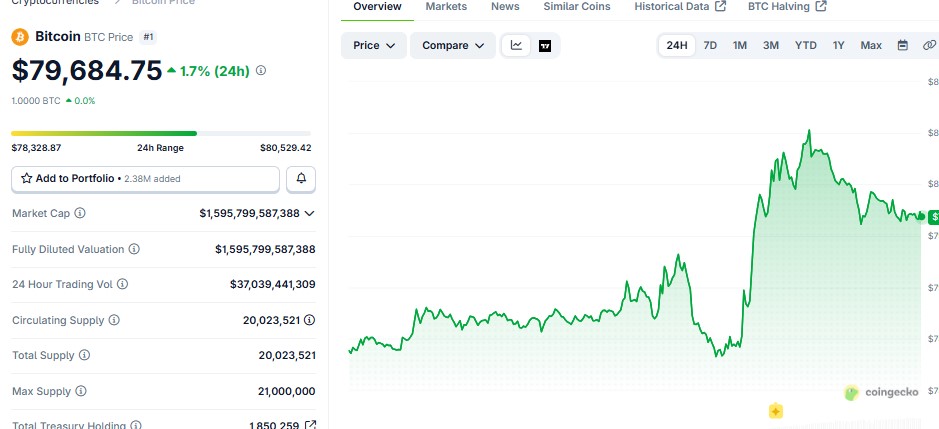Click the $79,684.75 price text
Screen dimensions: 939x429
click(87, 71)
